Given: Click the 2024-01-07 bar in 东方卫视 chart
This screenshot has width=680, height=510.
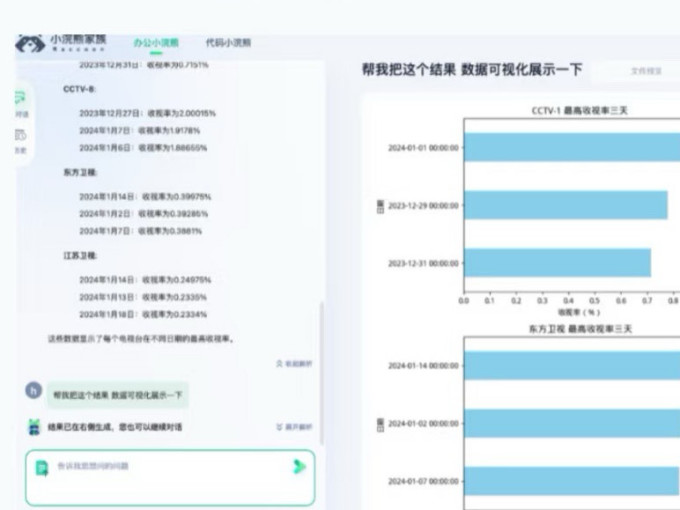Looking at the screenshot, I should [x=572, y=481].
